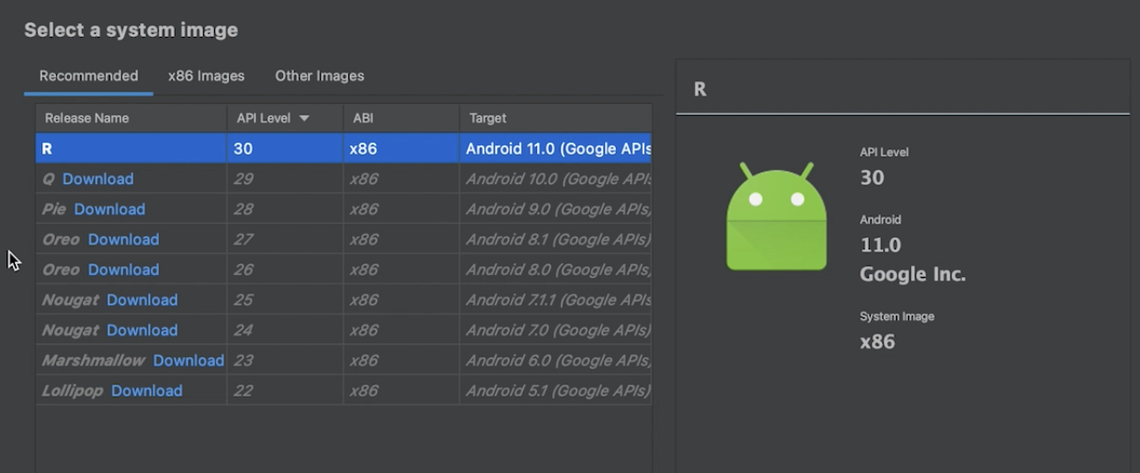Viewport: 1140px width, 473px height.
Task: Click the Android 8.0 target cell
Action: point(556,270)
